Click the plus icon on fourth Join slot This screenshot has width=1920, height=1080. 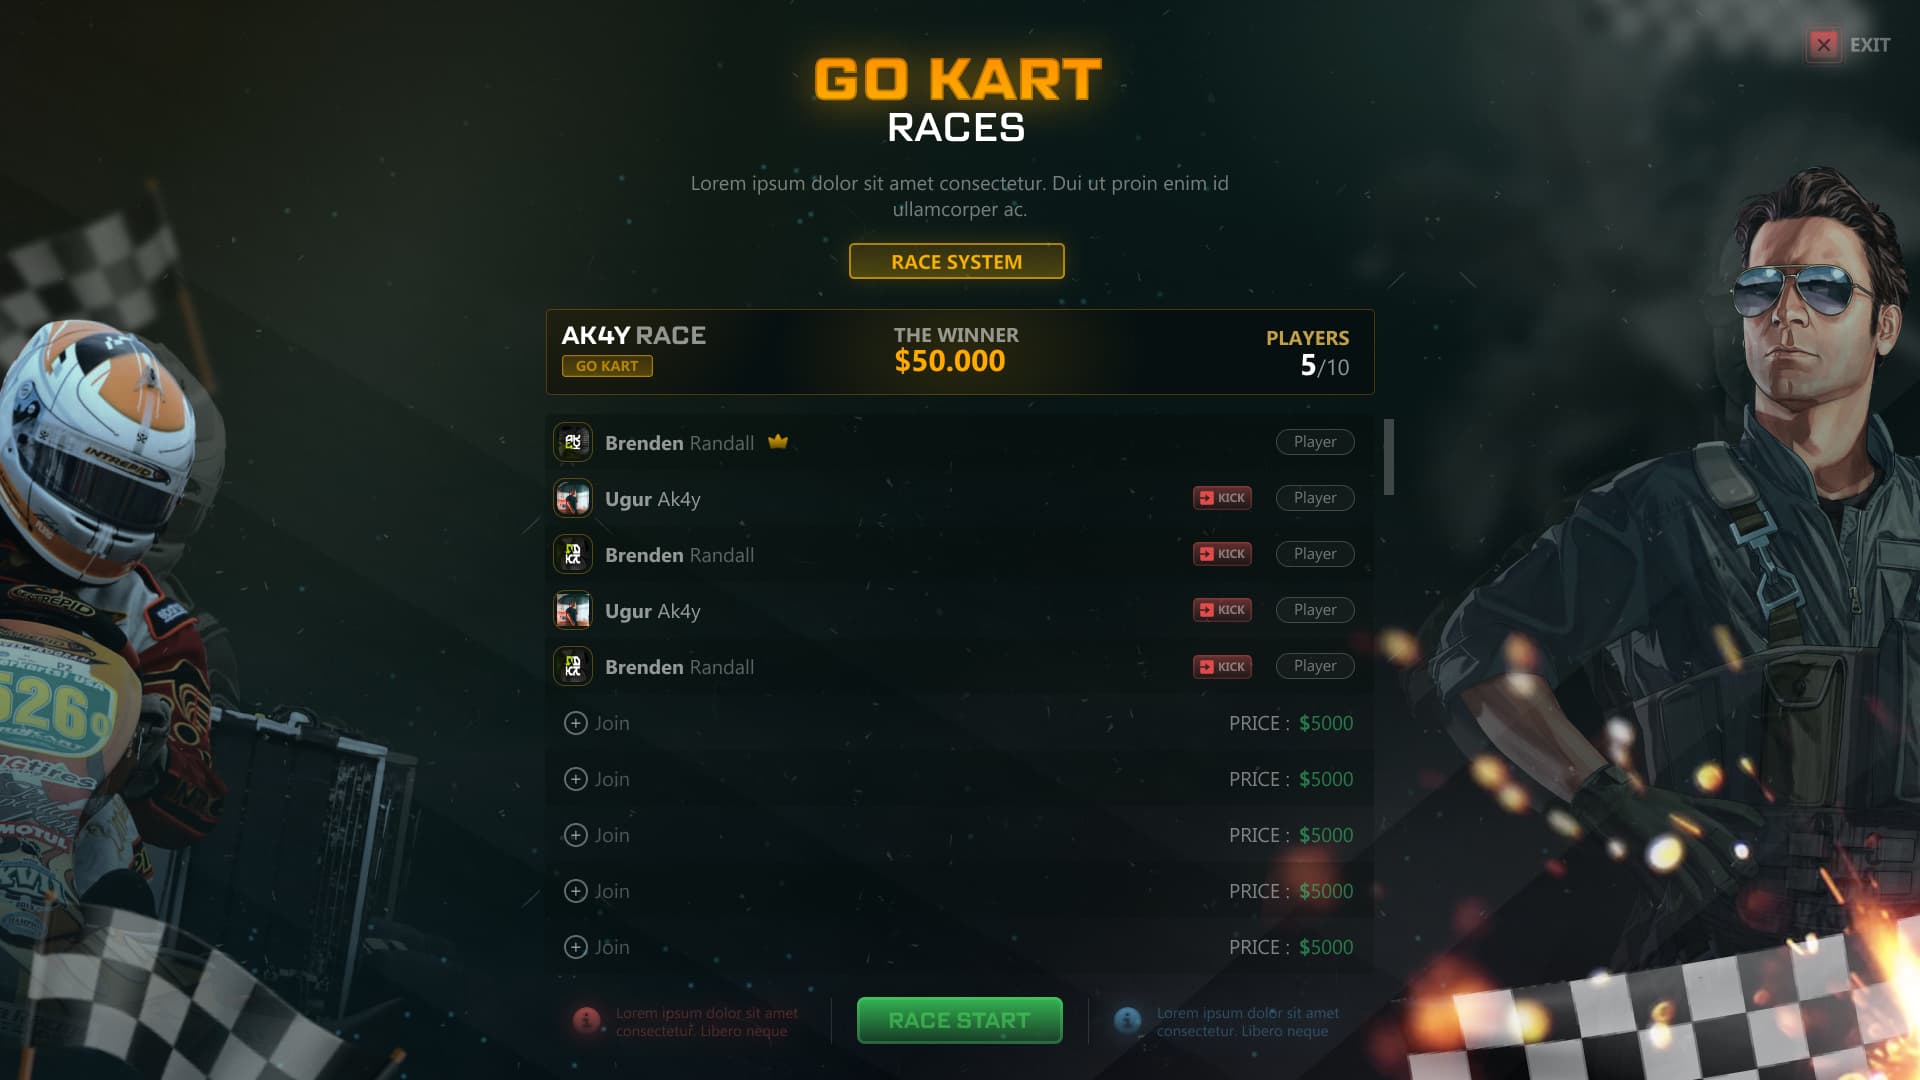click(x=576, y=891)
